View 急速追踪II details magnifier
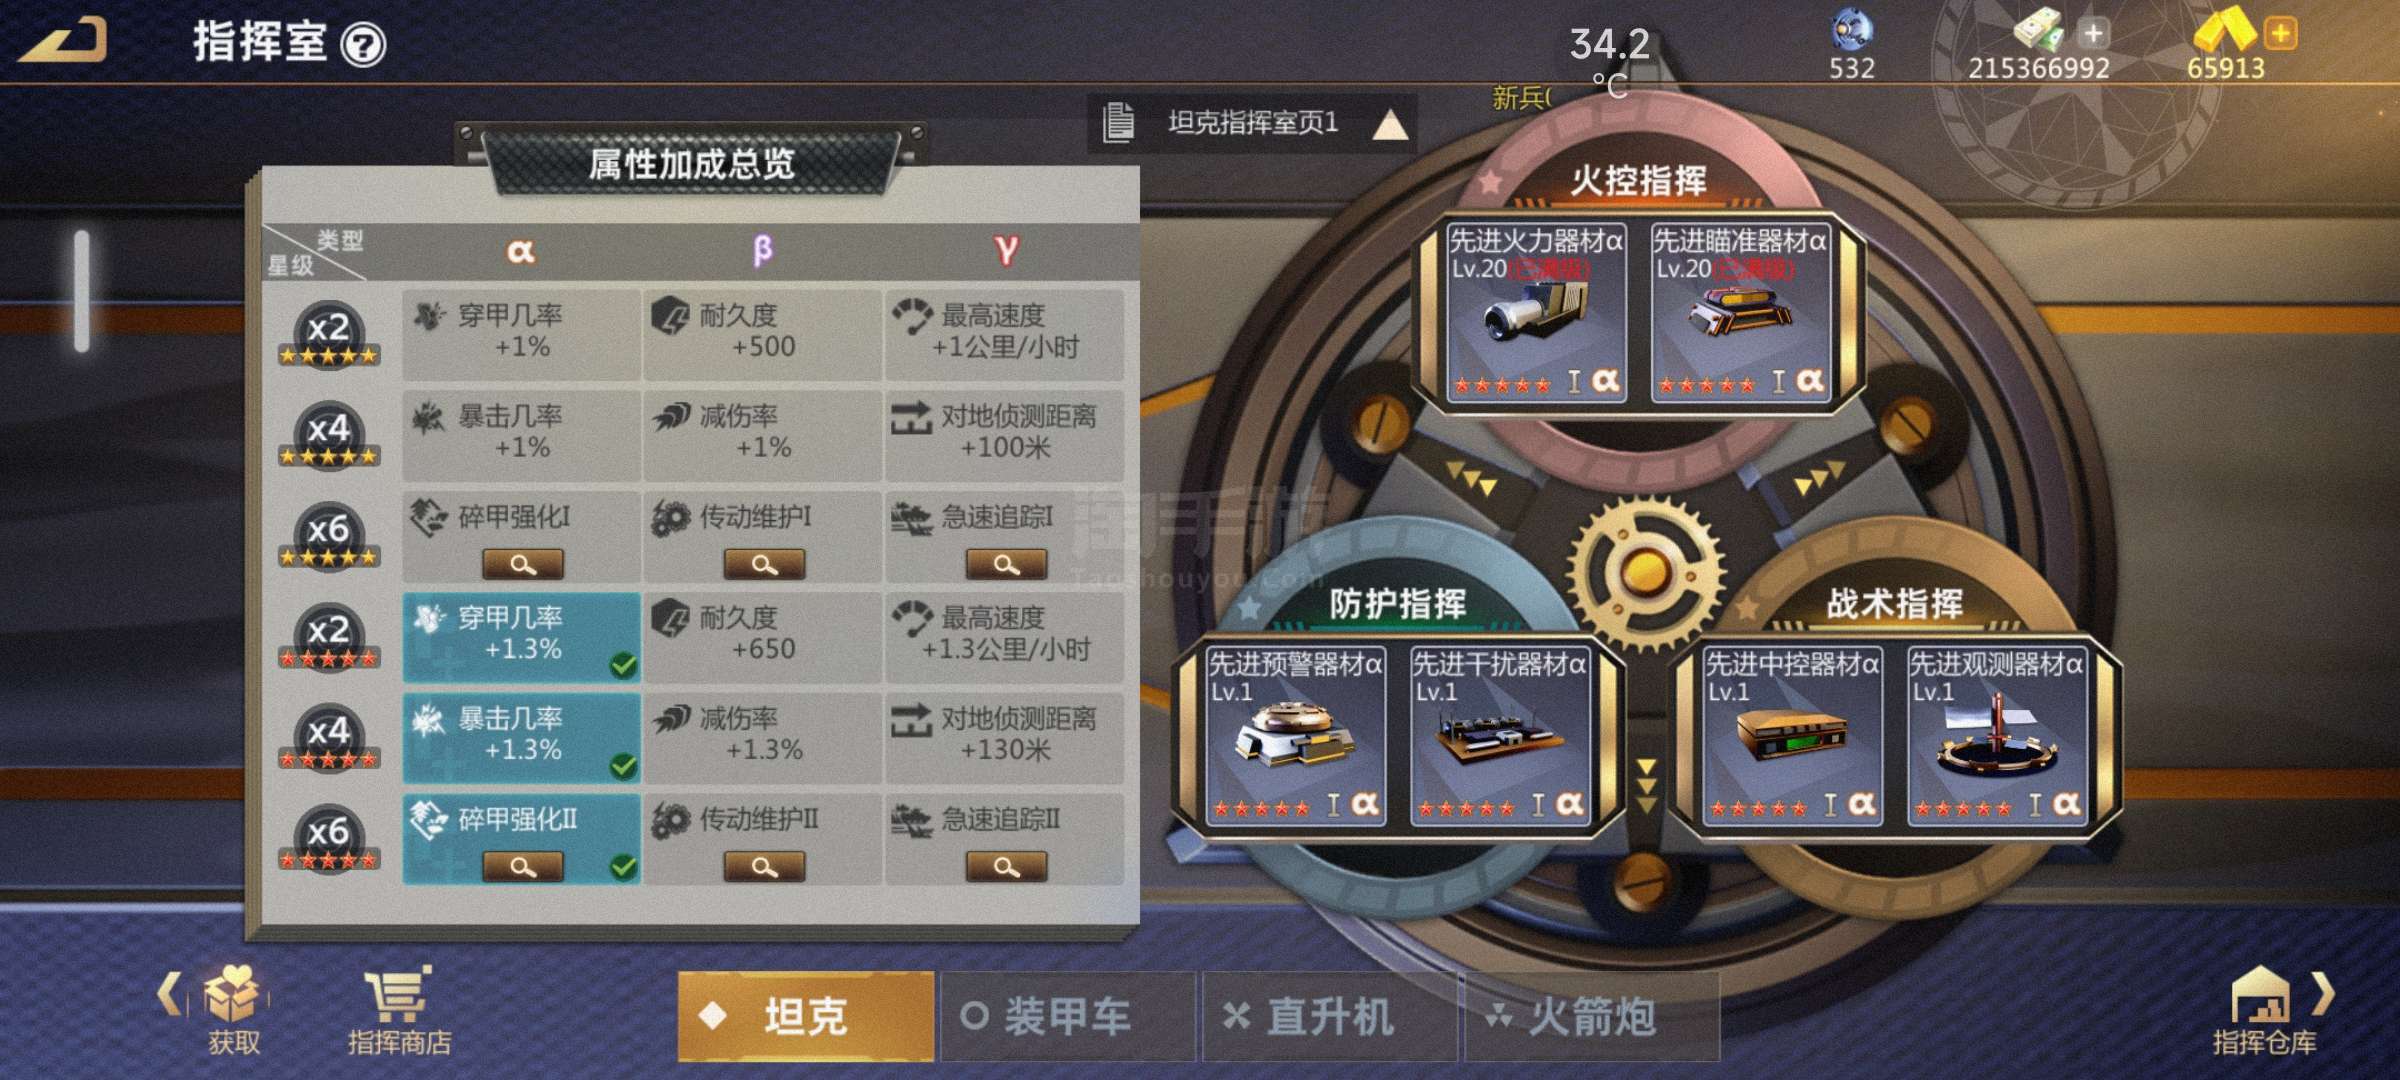 1006,866
